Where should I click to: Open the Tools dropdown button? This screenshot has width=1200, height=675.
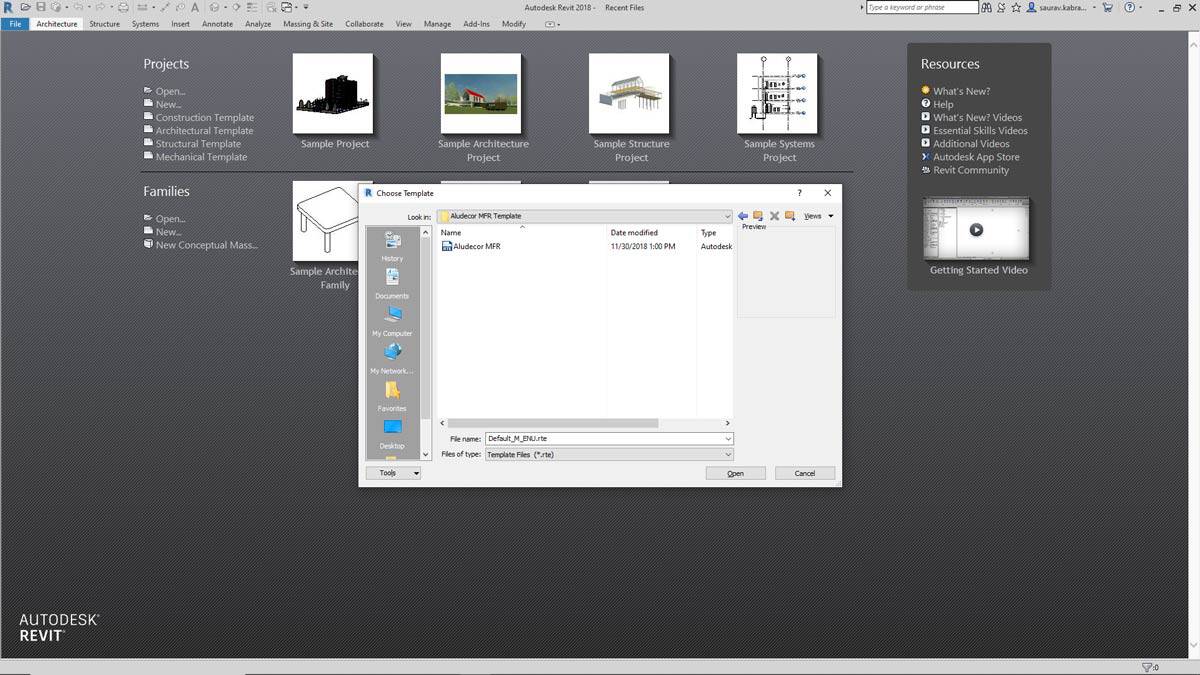pos(393,473)
